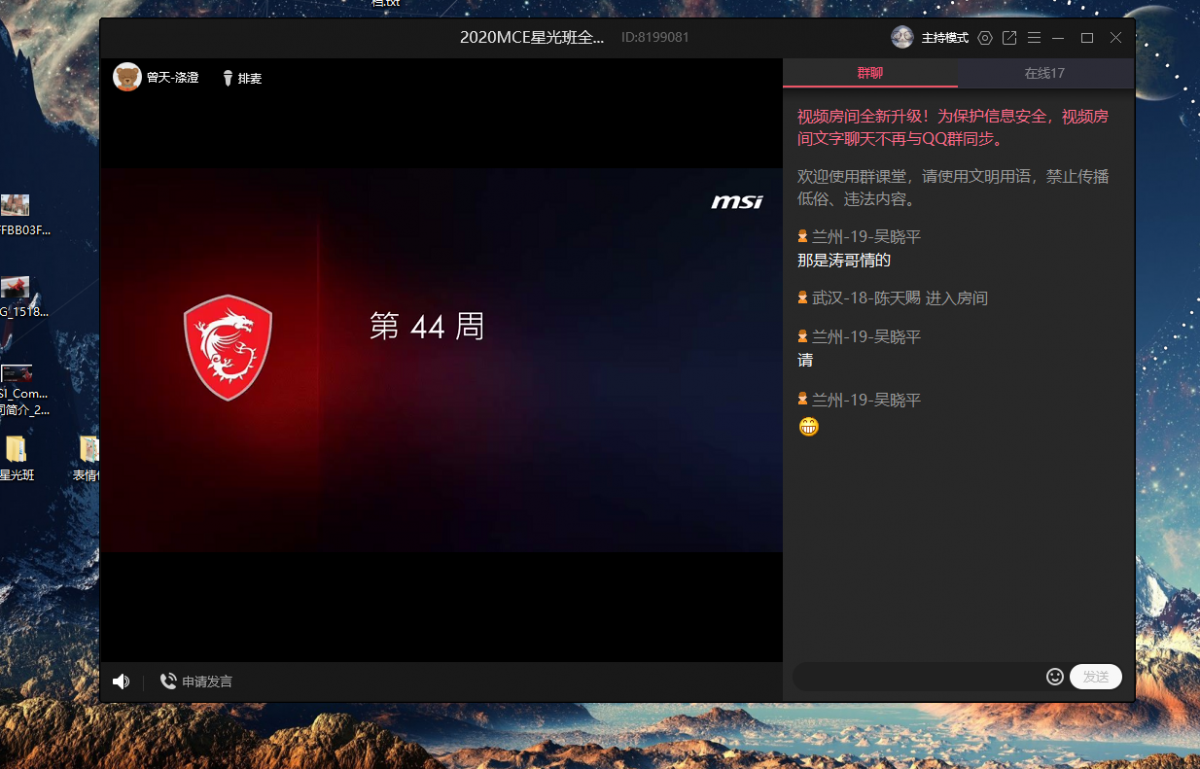The image size is (1200, 769).
Task: Click the presenter avatar of 曾天-涤澄
Action: [127, 77]
